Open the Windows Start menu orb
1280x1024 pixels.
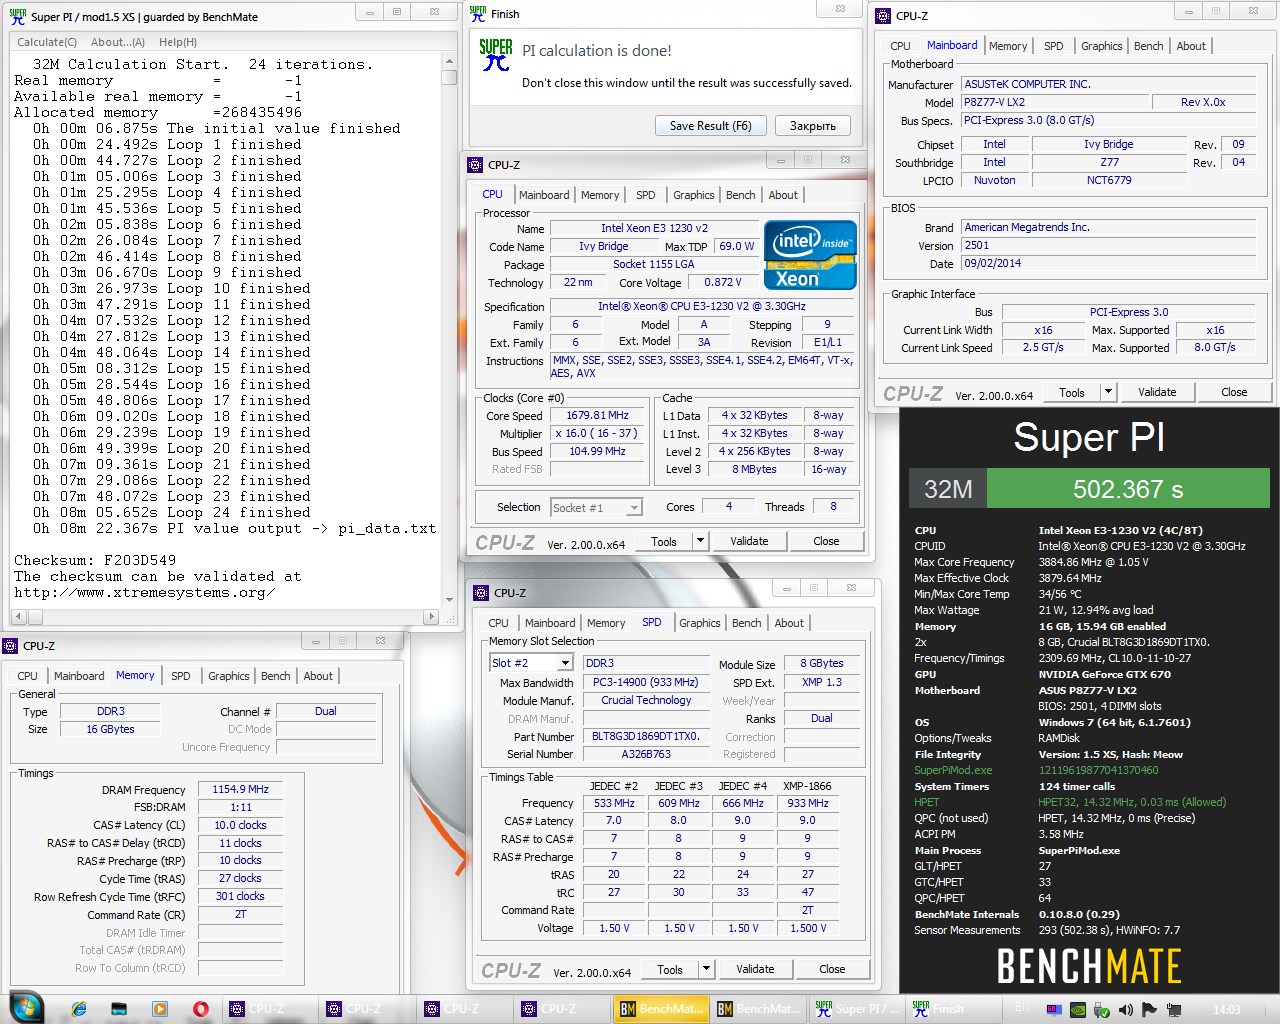(26, 1008)
